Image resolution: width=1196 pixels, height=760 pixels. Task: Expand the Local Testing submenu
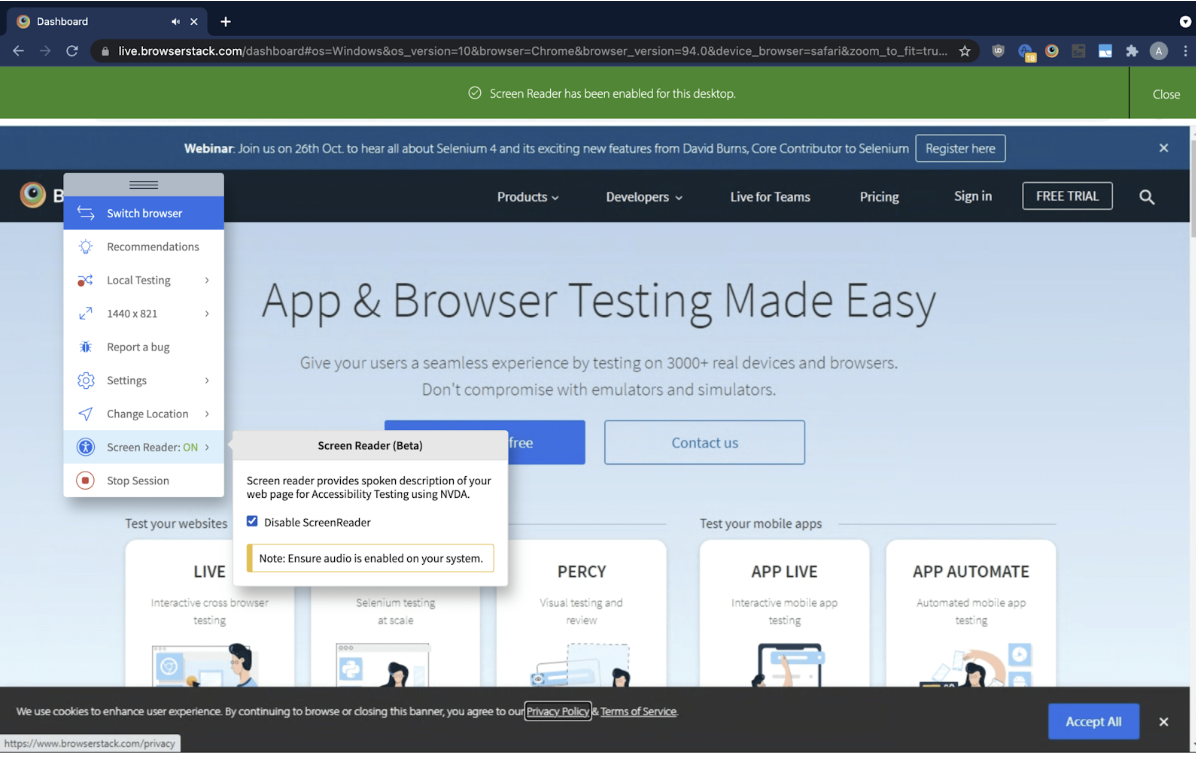point(207,281)
